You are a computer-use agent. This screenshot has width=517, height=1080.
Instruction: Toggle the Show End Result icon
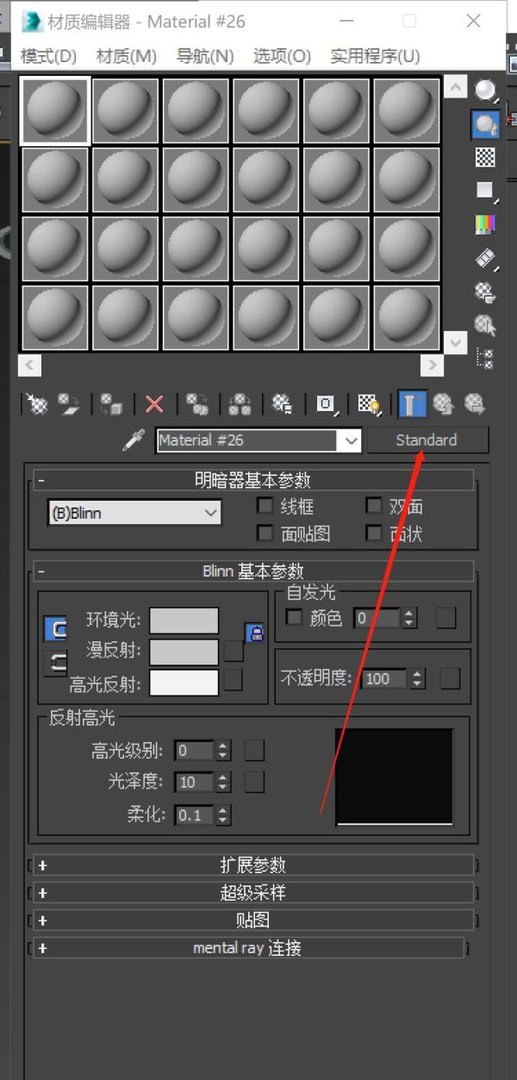pos(412,404)
